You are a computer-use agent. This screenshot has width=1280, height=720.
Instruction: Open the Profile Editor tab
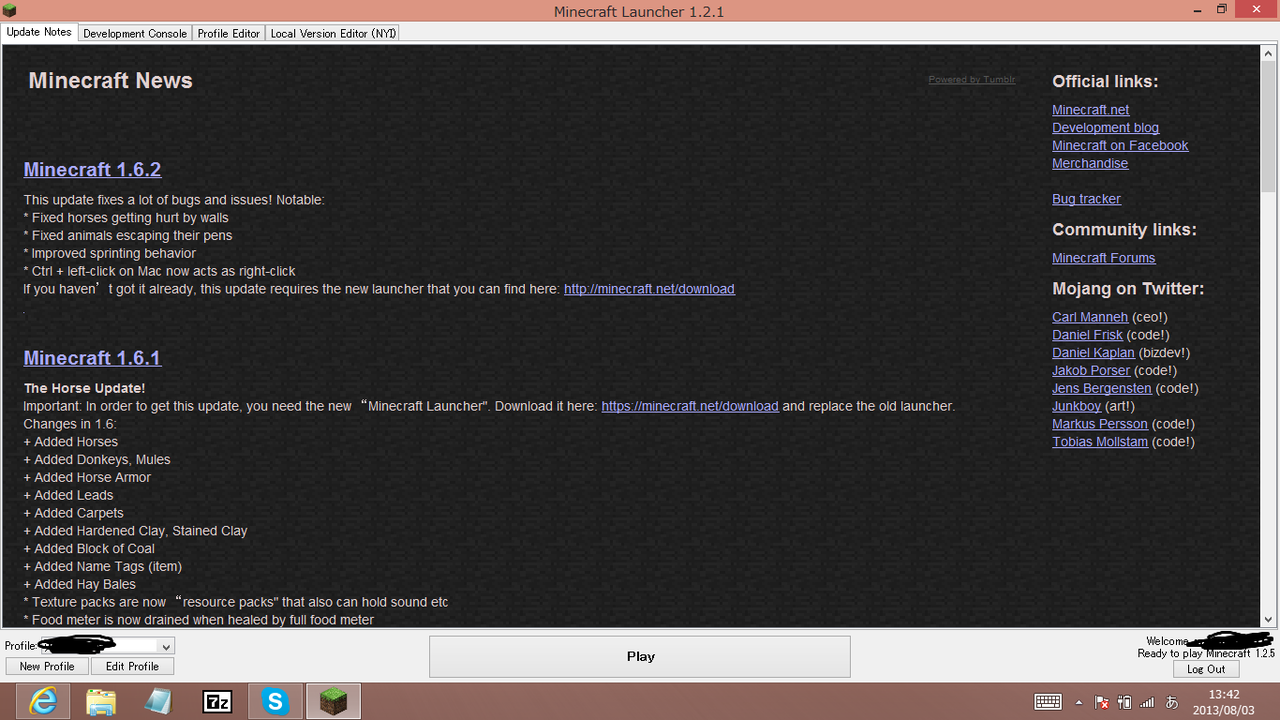(x=228, y=33)
